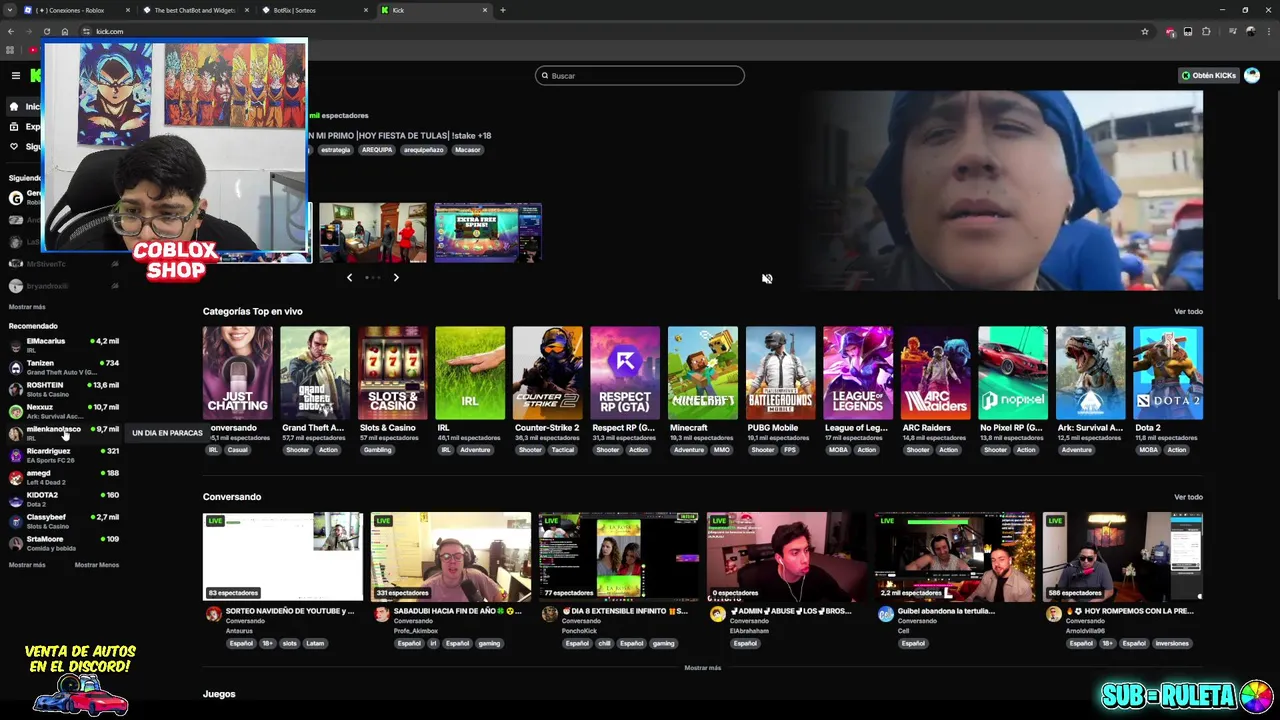This screenshot has width=1280, height=720.
Task: Click Ver todo for Conversando section
Action: point(1188,497)
